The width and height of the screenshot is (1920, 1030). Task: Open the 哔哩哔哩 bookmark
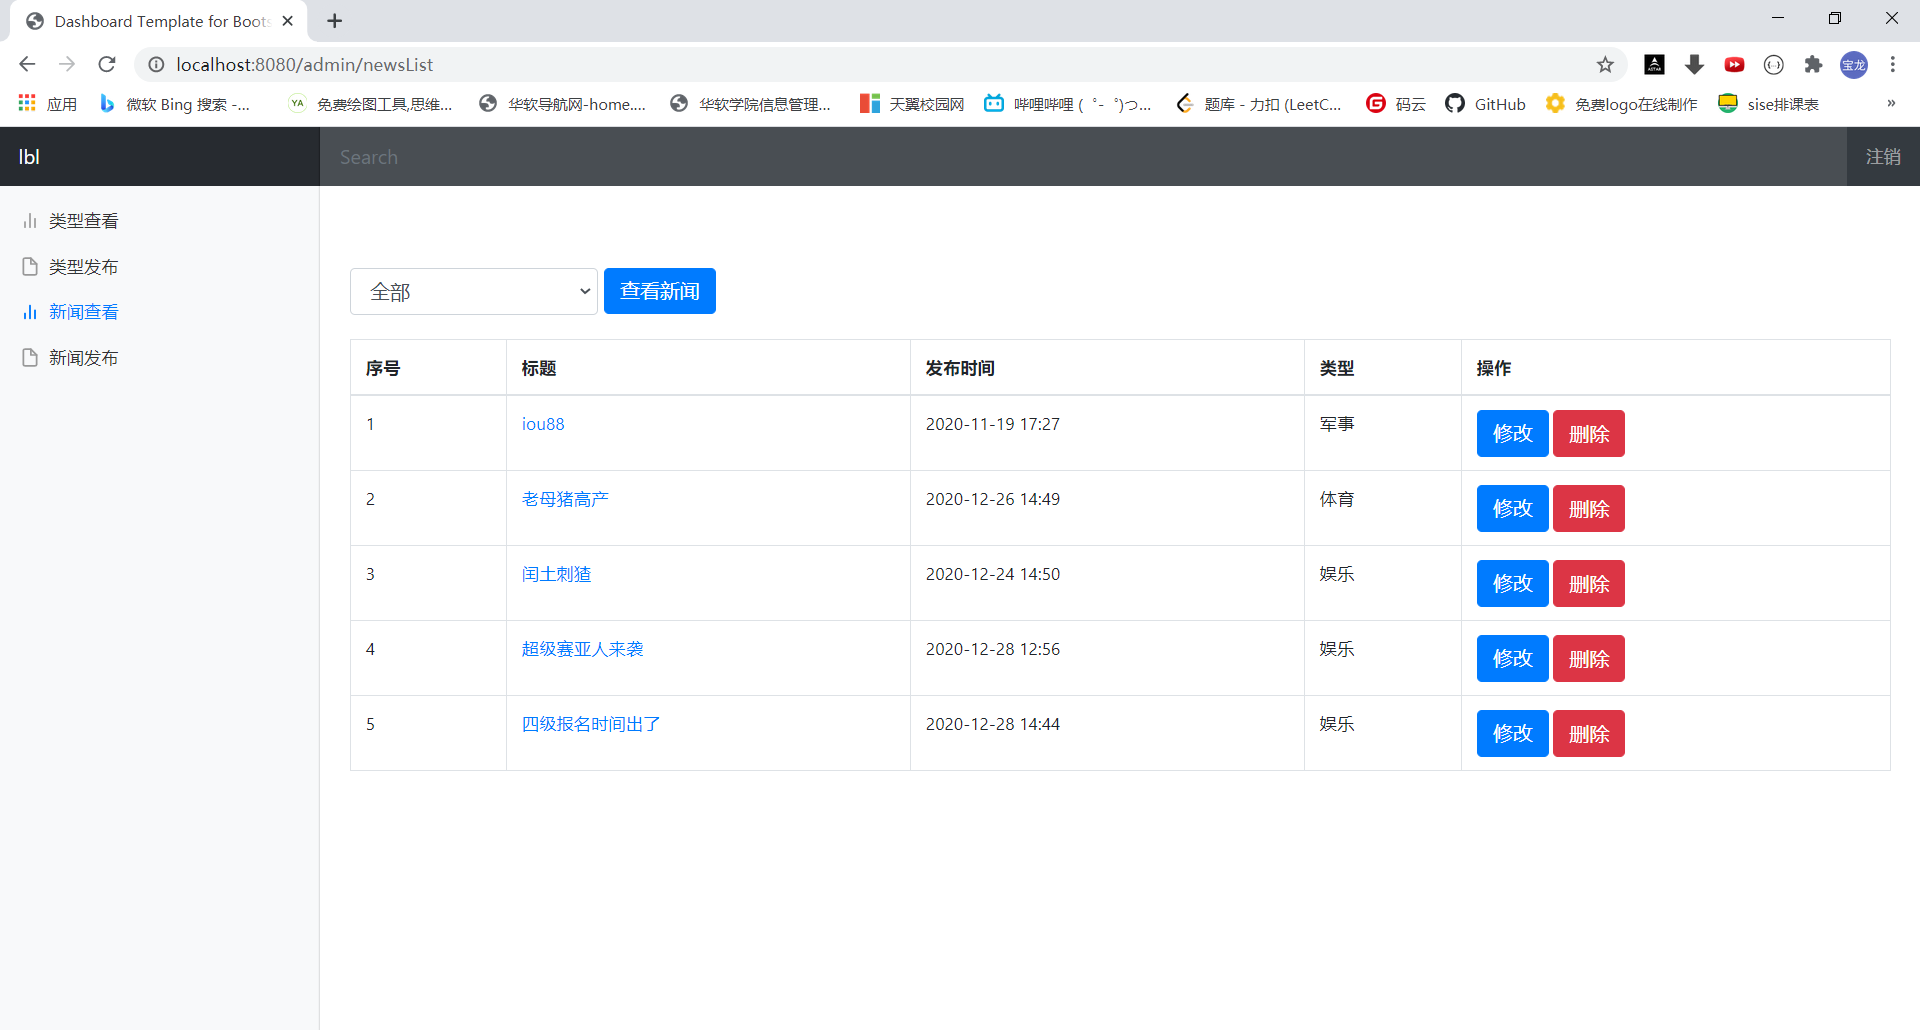tap(1065, 103)
